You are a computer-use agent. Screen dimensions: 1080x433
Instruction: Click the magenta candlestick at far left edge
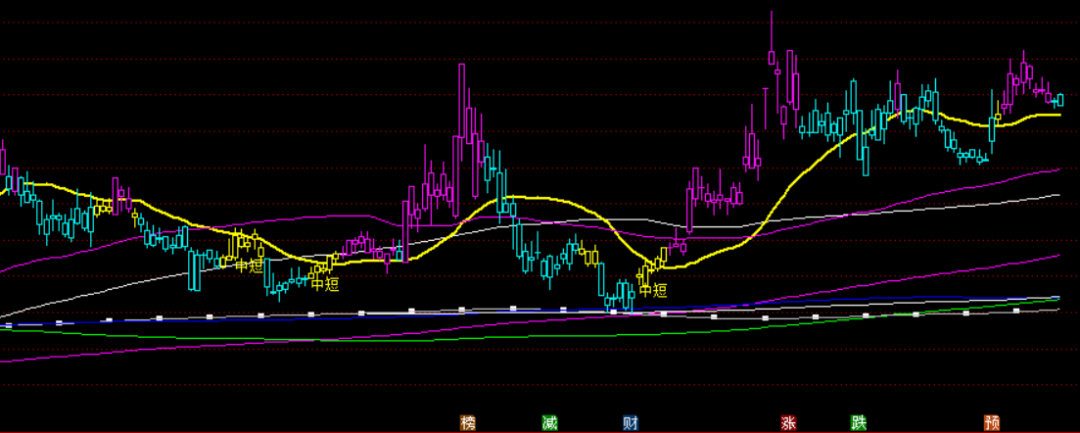3,162
